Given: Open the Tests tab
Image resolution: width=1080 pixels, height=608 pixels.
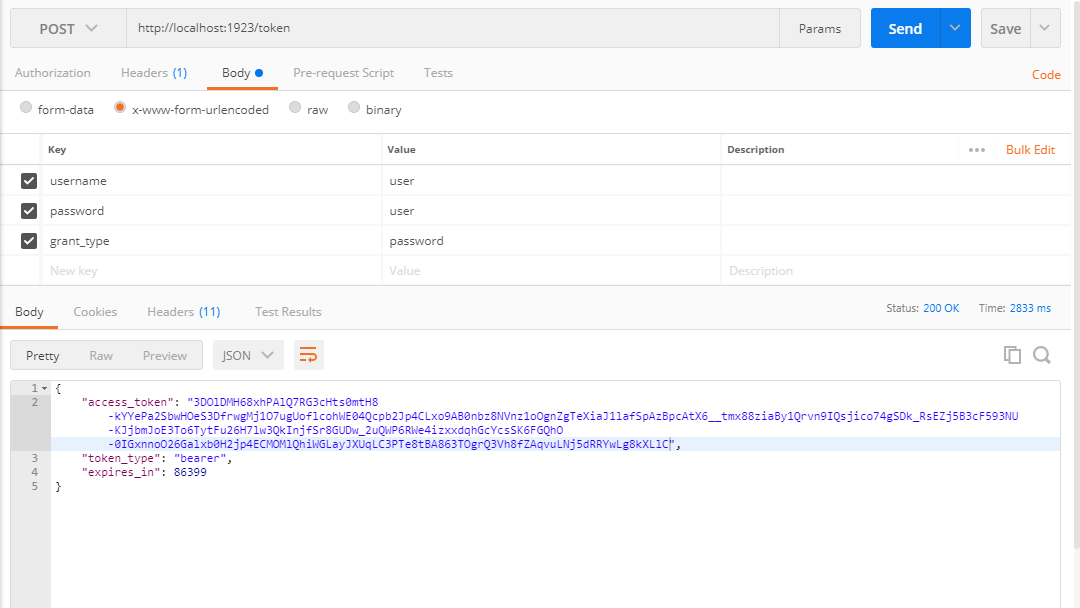Looking at the screenshot, I should pyautogui.click(x=438, y=72).
